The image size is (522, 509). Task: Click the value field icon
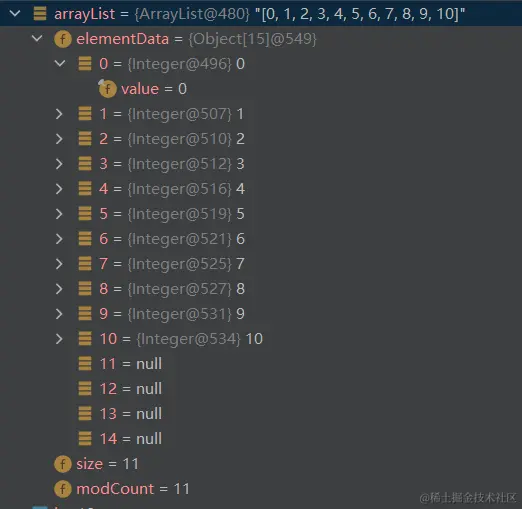point(107,89)
